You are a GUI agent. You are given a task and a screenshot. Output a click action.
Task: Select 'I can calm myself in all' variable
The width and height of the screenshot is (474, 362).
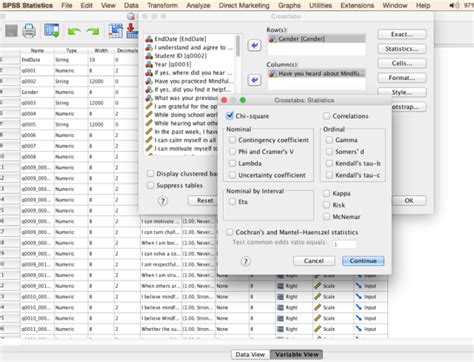(182, 140)
